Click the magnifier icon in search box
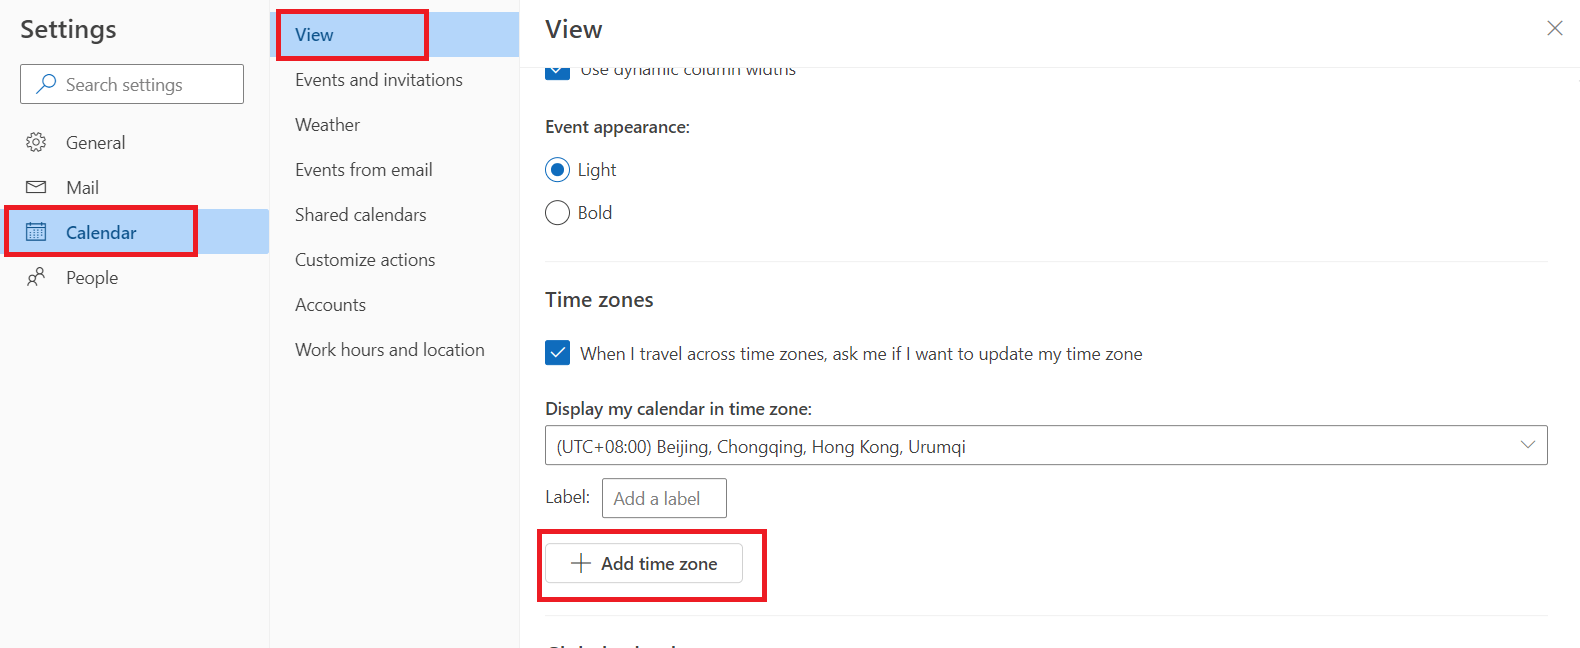This screenshot has width=1580, height=648. [x=46, y=84]
